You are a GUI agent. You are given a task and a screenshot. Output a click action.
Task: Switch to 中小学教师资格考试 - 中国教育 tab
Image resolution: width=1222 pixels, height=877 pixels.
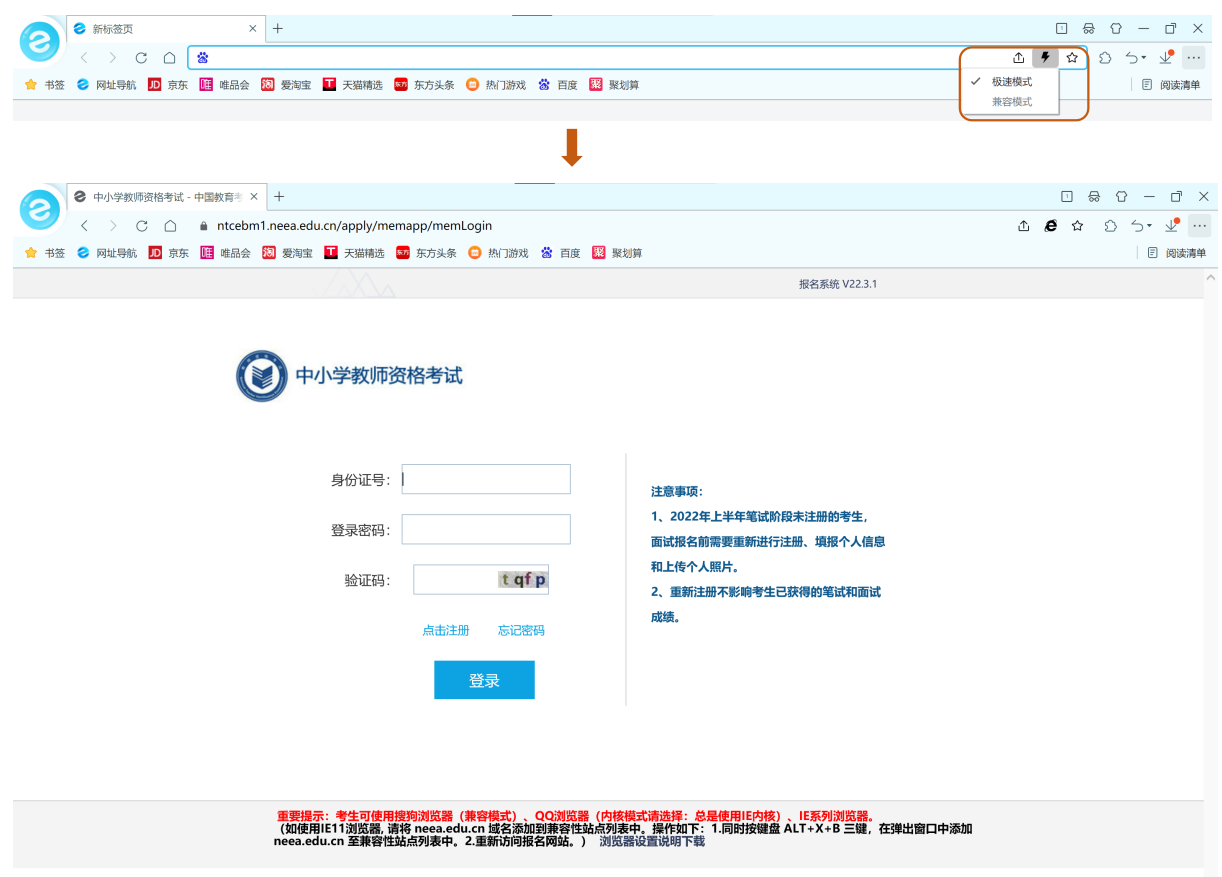click(x=165, y=197)
